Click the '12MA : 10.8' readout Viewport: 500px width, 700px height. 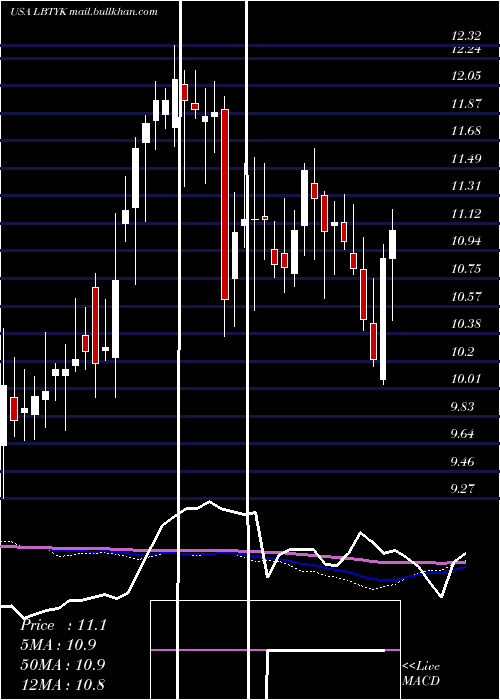[x=63, y=684]
